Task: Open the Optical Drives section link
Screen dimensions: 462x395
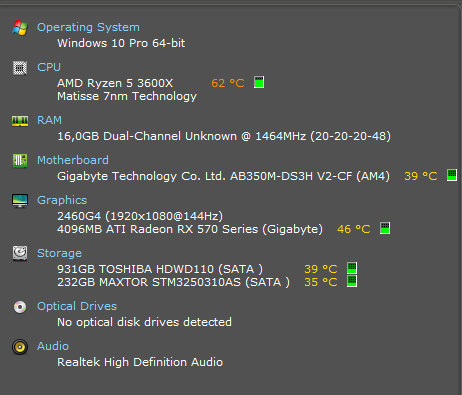Action: coord(77,306)
